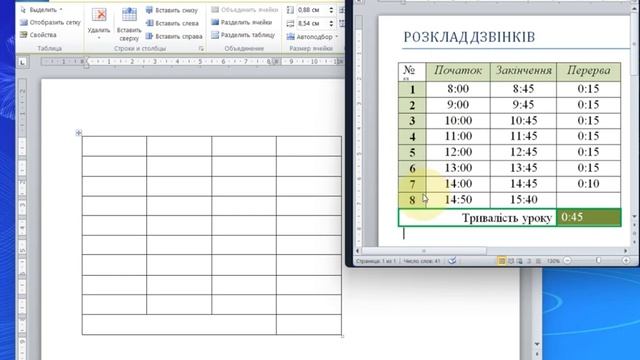
Task: Click the РОЗКЛАД ДЗВІНКІВ heading
Action: (469, 37)
